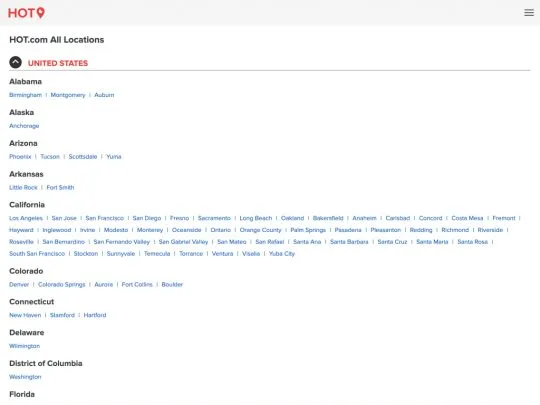540x405 pixels.
Task: Go to the Fort Collins location
Action: (x=137, y=284)
